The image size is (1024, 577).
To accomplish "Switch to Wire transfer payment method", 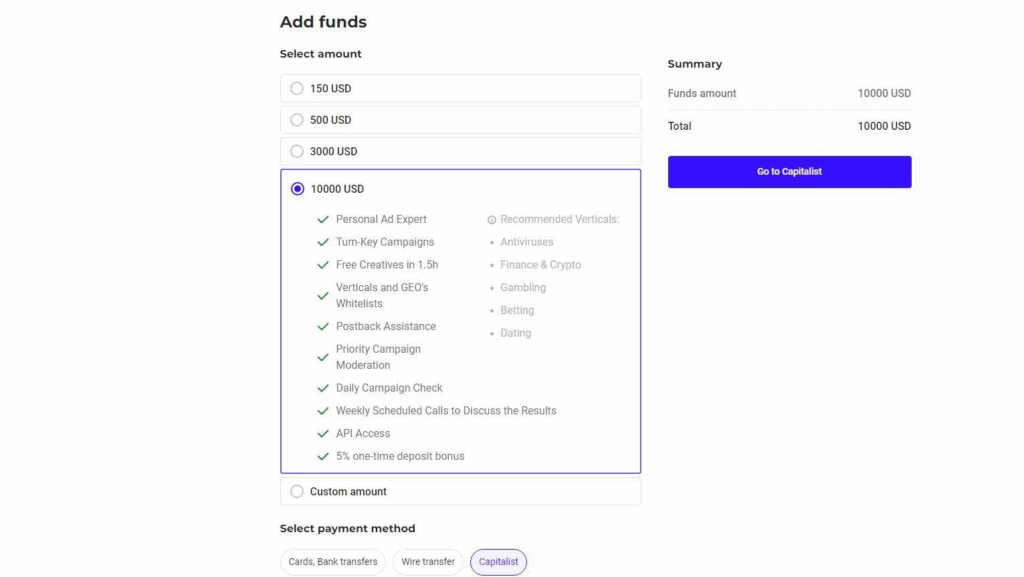I will pyautogui.click(x=428, y=562).
